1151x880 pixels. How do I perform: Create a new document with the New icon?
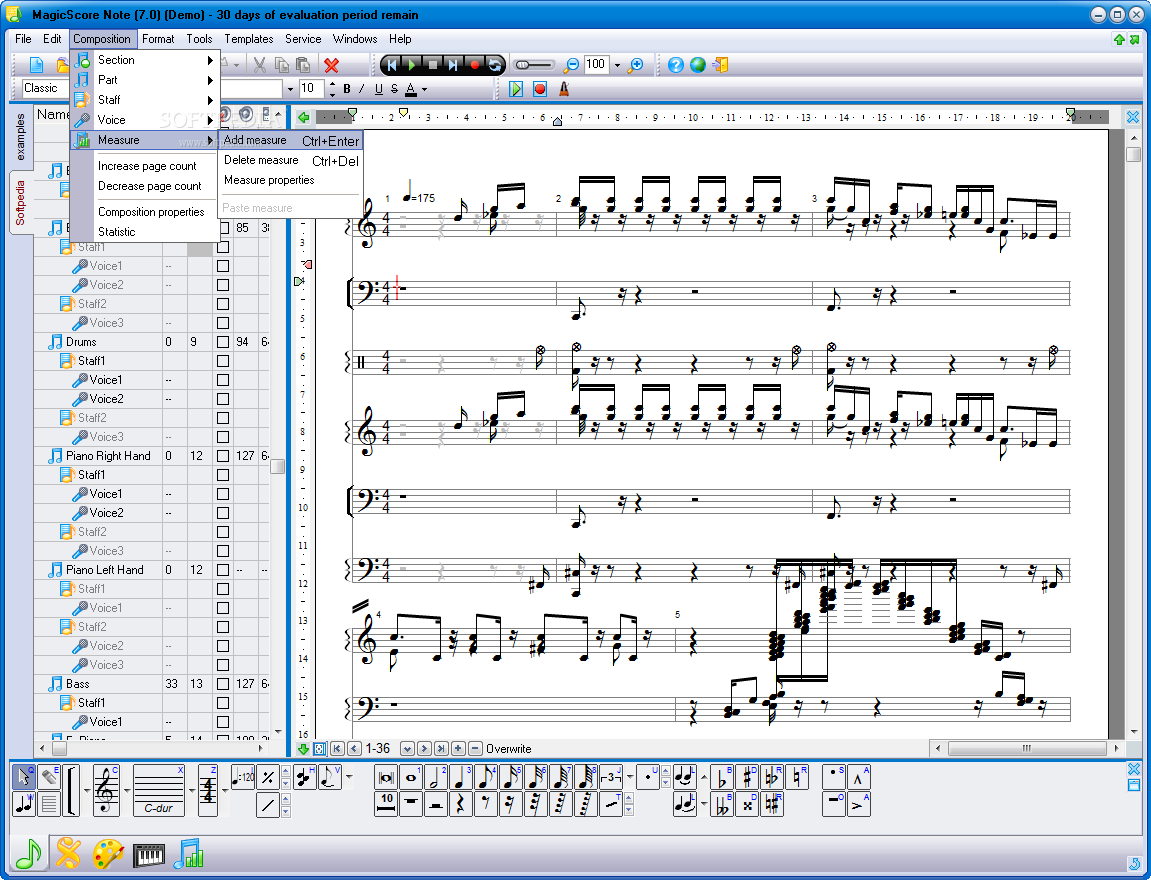coord(36,65)
